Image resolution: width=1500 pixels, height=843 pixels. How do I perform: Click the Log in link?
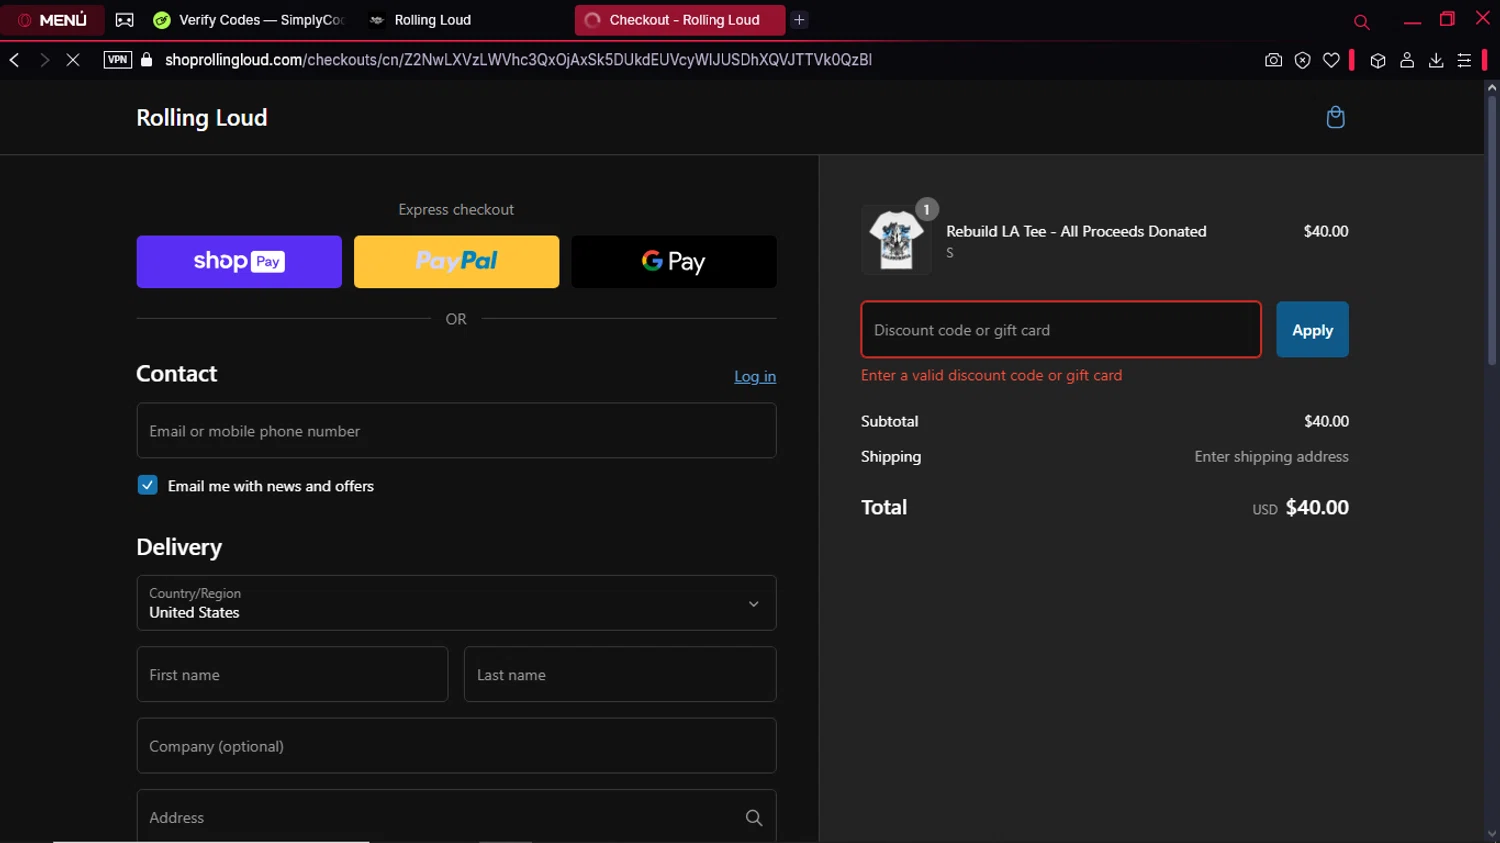755,377
